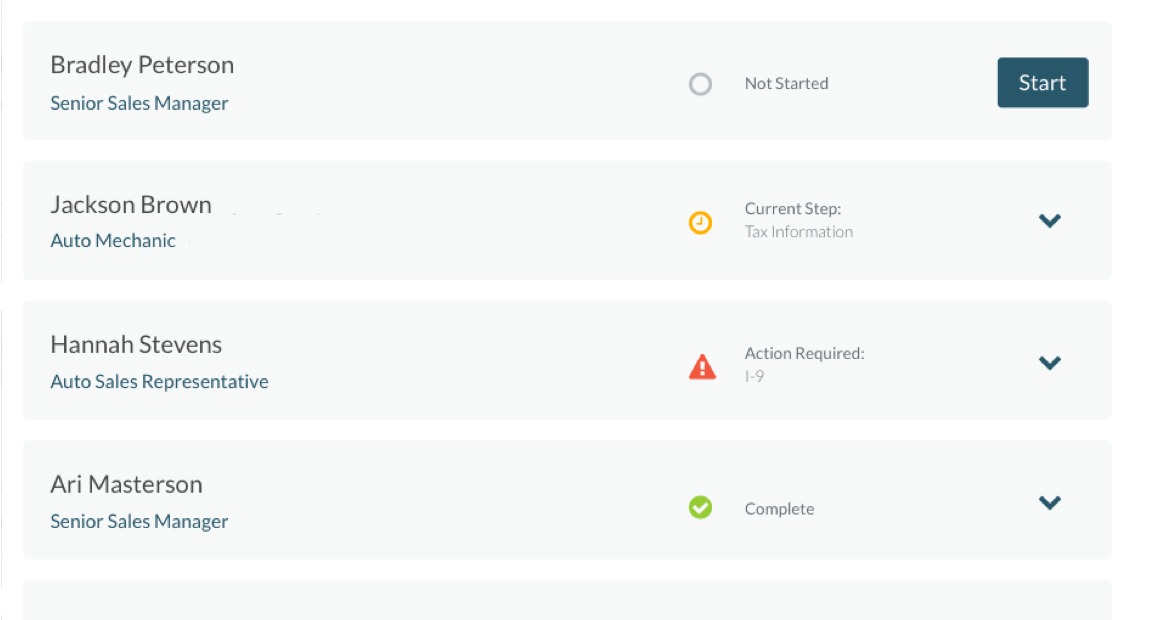
Task: Click Current Step Tax Information text
Action: (798, 221)
